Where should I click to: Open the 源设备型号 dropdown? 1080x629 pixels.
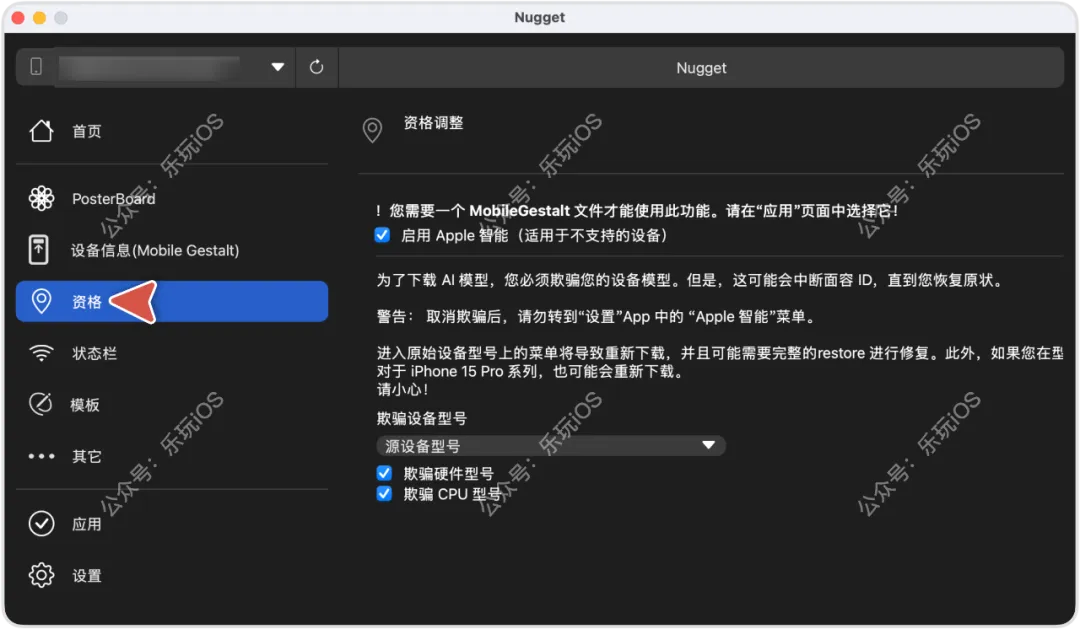point(550,446)
